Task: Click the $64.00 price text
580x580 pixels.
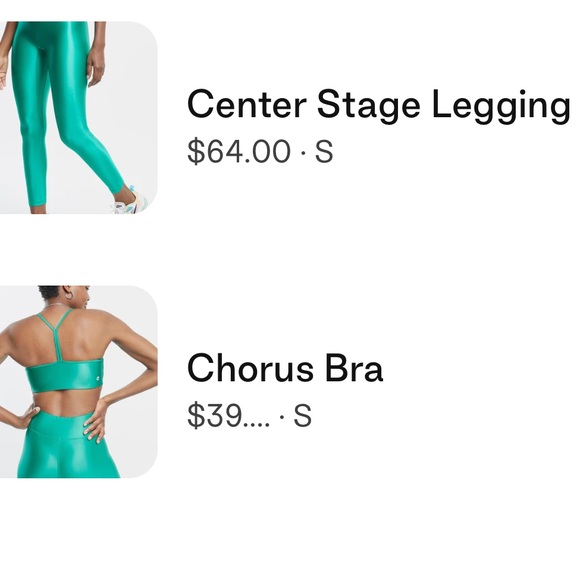Action: 239,151
